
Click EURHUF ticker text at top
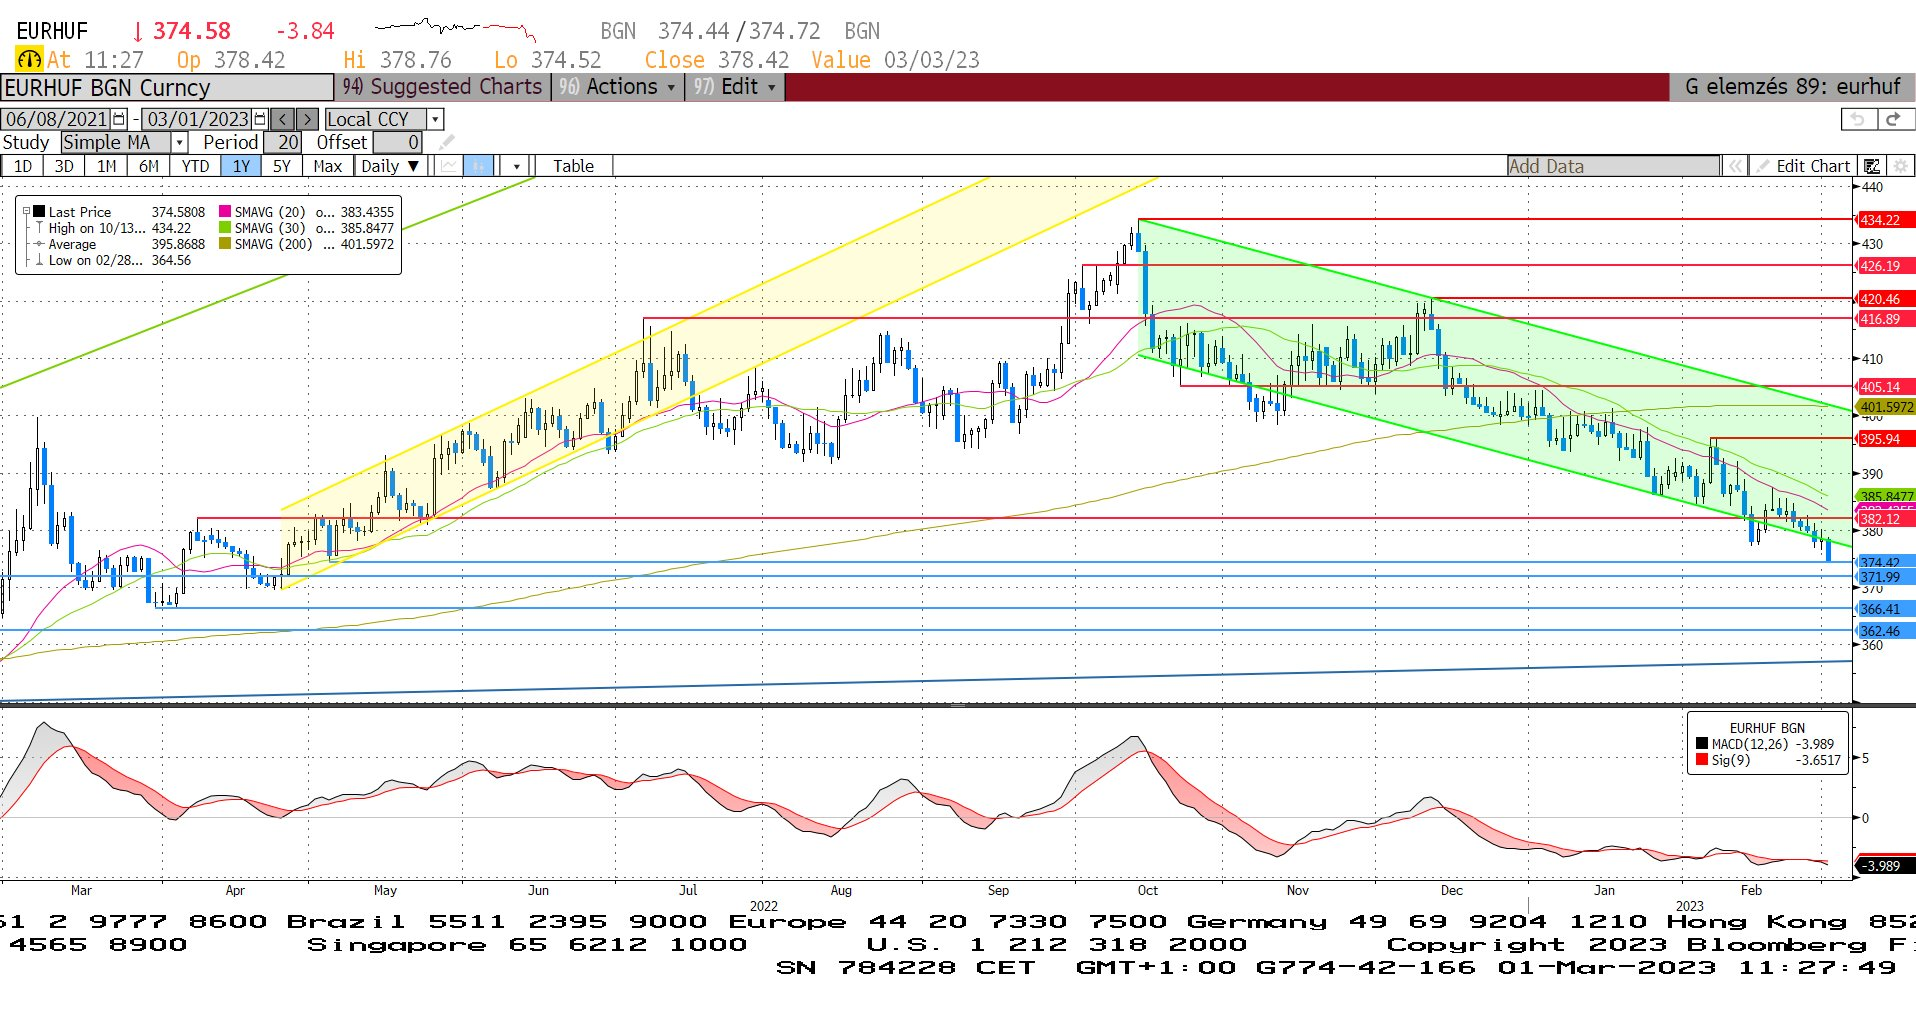(52, 31)
